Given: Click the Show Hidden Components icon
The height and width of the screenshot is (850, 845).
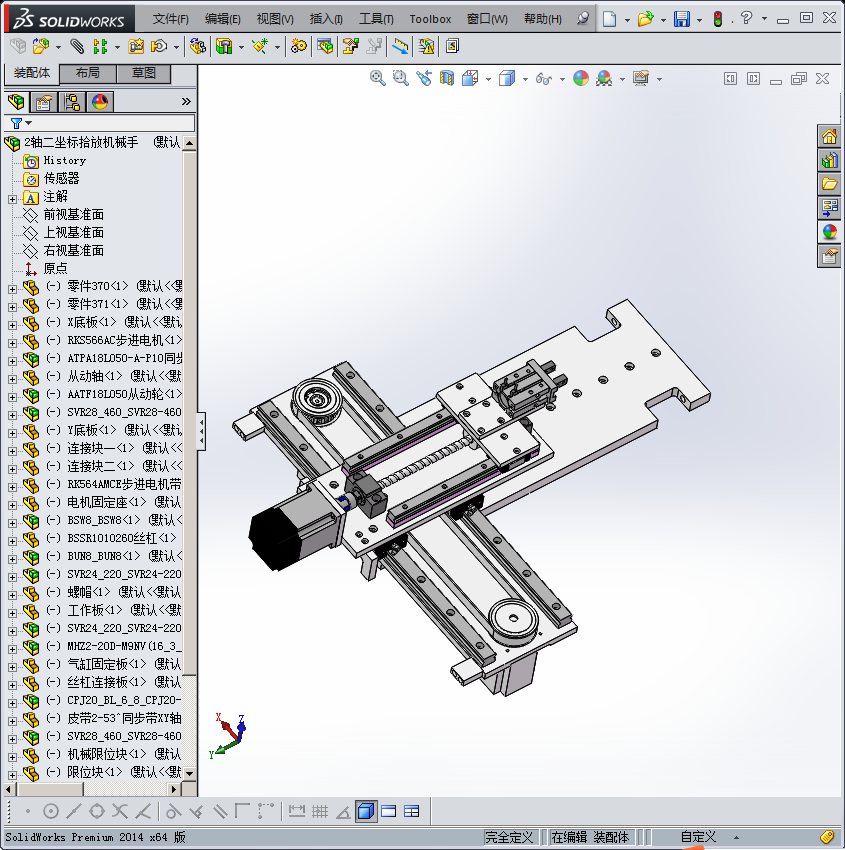Looking at the screenshot, I should coord(197,47).
